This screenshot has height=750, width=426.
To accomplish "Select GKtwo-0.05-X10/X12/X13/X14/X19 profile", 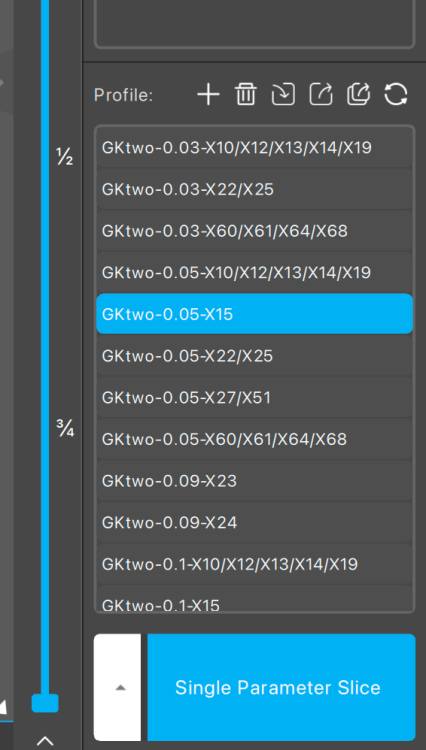I will 254,272.
